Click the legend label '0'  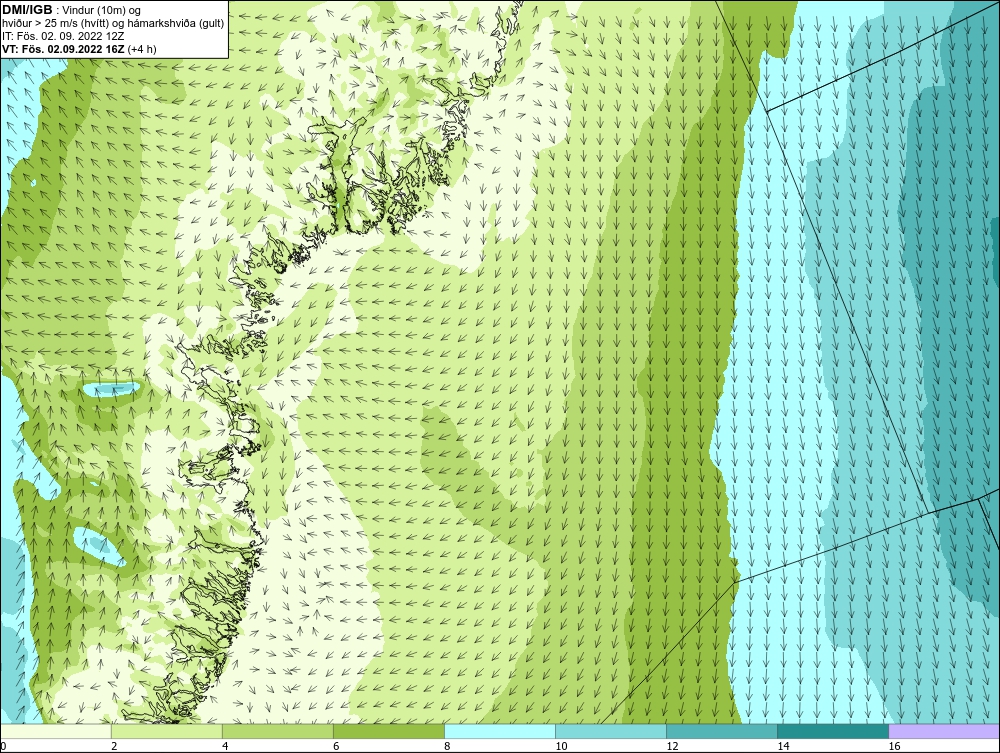click(x=3, y=746)
